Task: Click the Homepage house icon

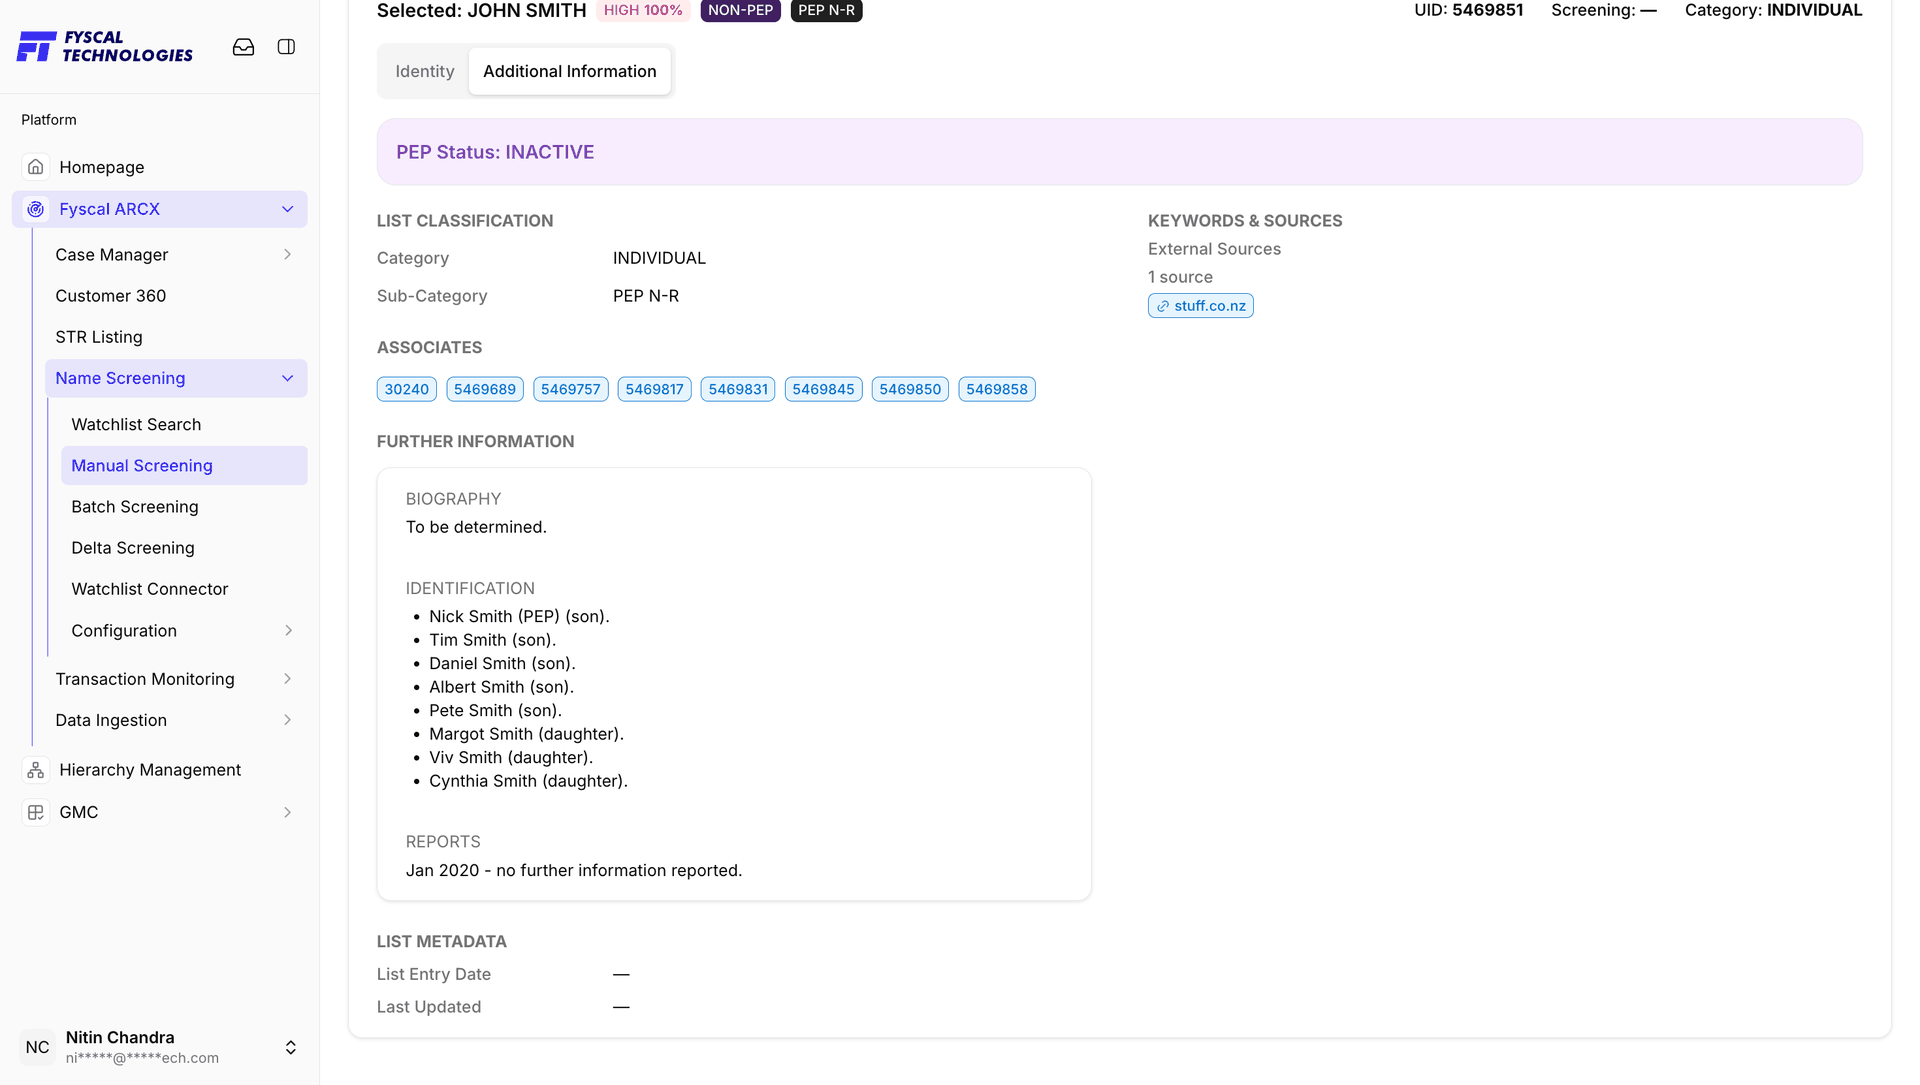Action: click(x=36, y=167)
